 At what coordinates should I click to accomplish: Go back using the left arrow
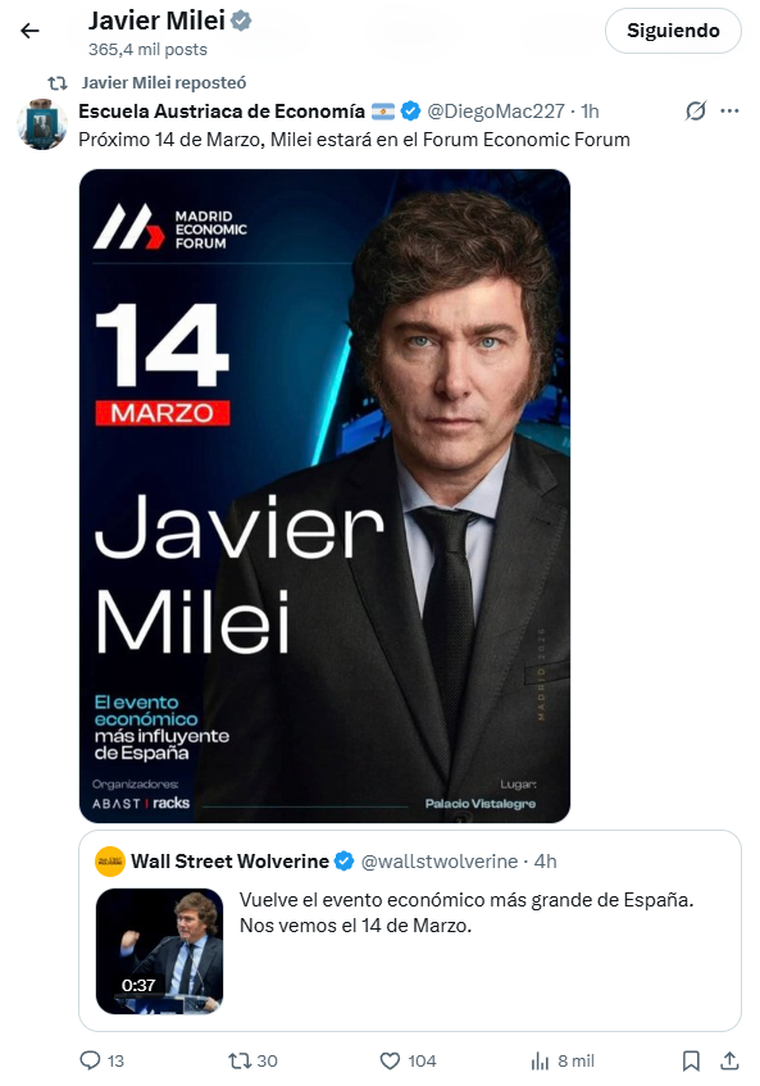(30, 30)
